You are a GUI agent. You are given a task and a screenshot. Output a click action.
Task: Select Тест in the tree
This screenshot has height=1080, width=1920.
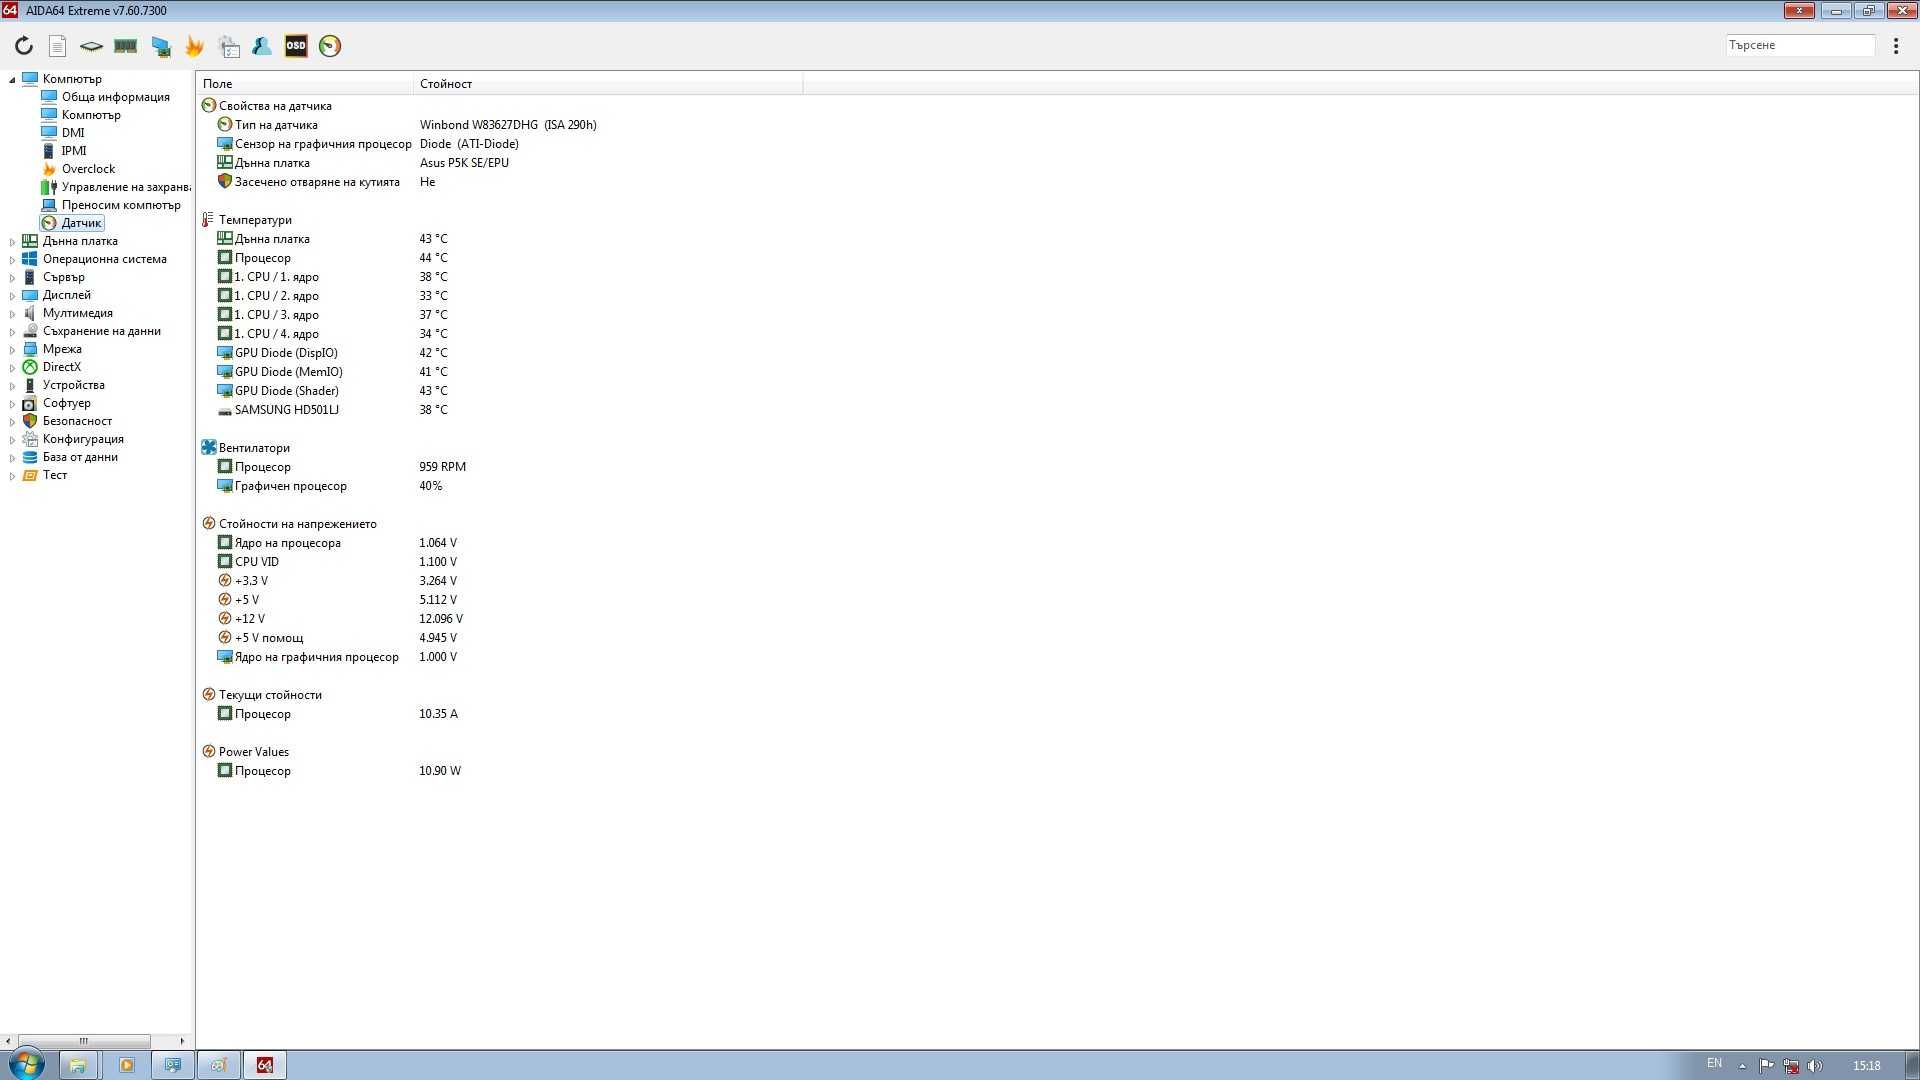pyautogui.click(x=54, y=475)
